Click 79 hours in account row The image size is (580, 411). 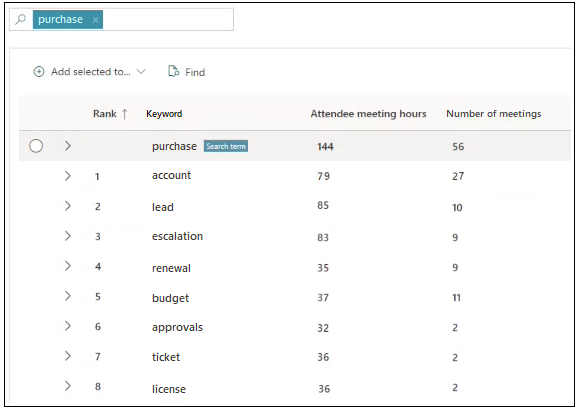323,176
